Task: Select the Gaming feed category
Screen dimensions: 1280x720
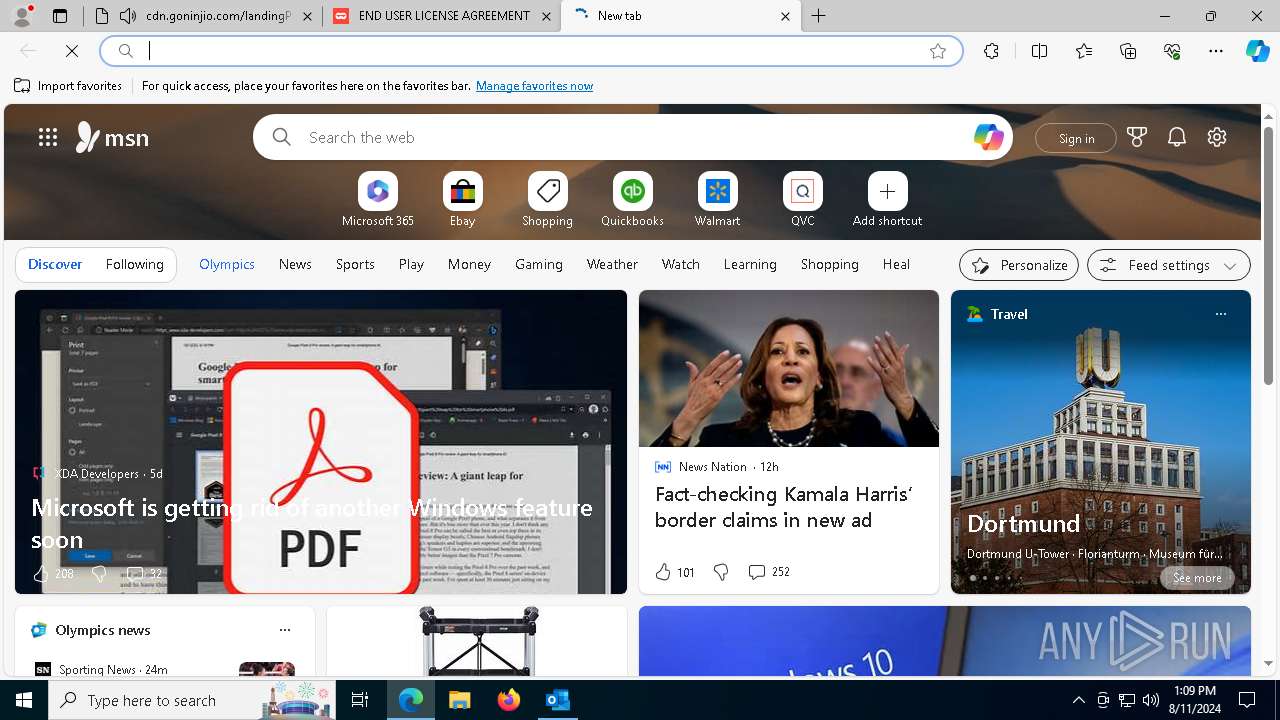Action: click(x=539, y=264)
